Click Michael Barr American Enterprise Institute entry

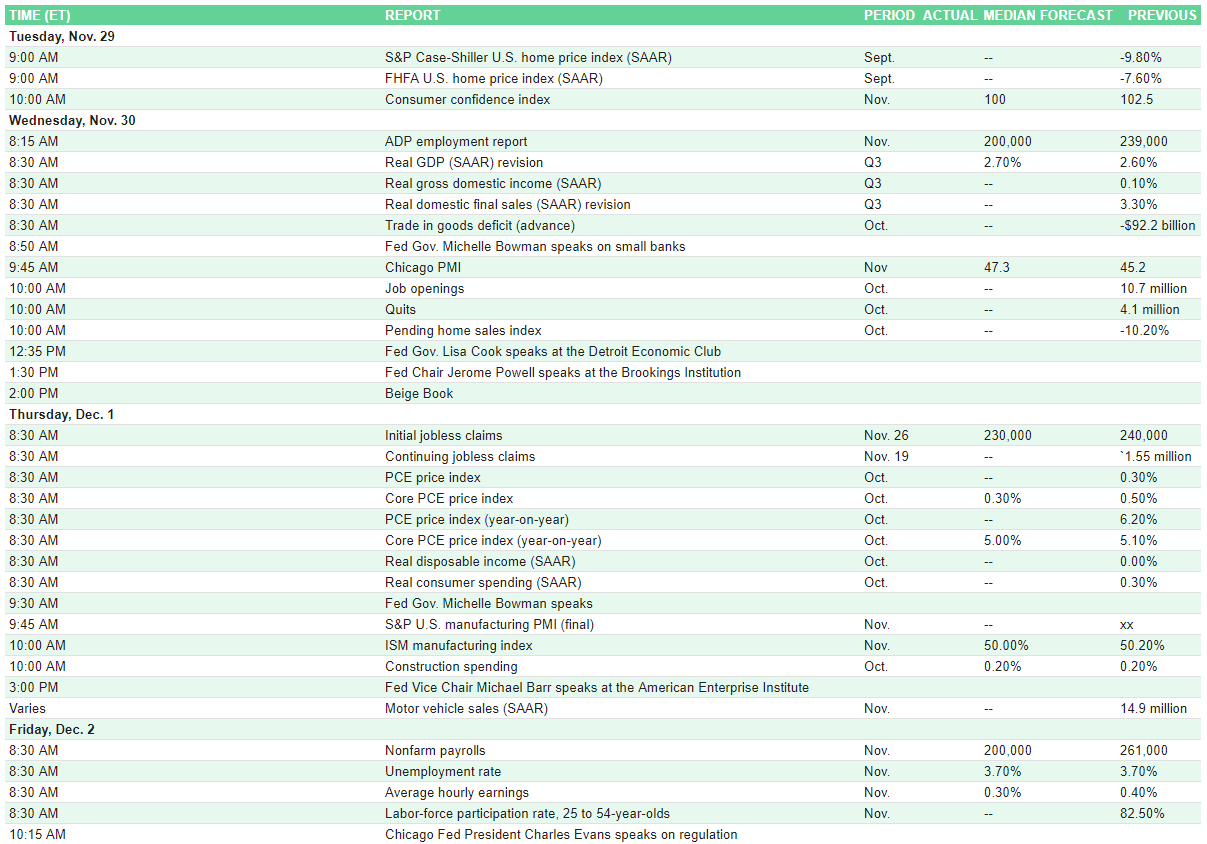tap(597, 687)
